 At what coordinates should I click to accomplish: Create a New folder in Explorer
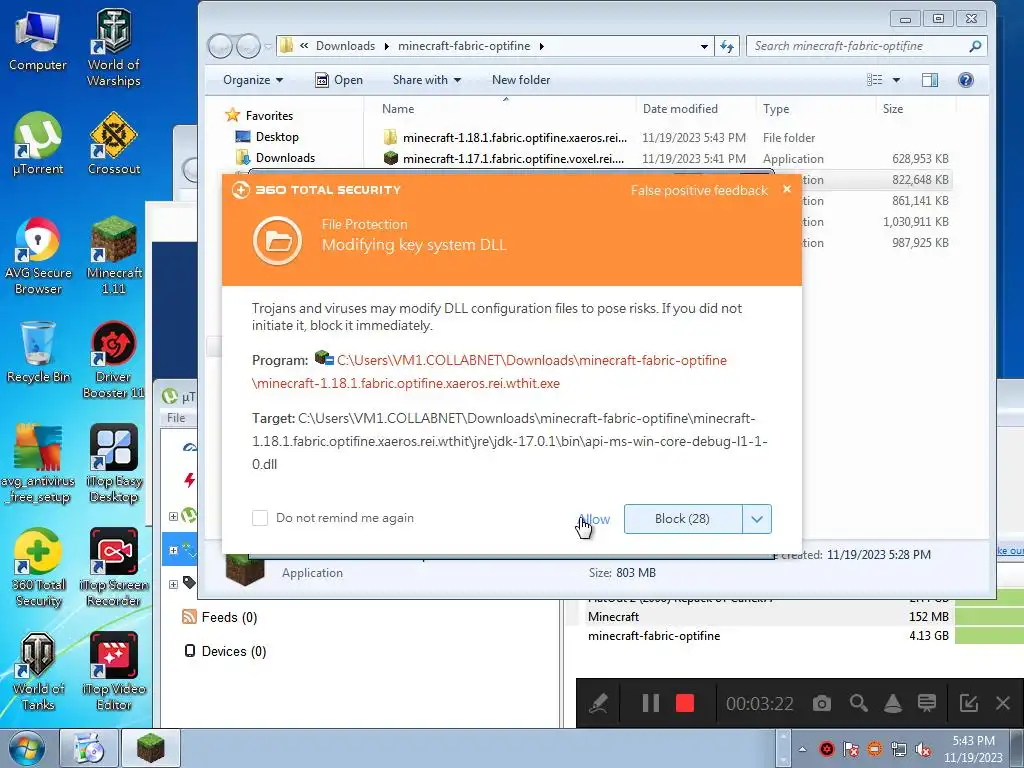click(520, 80)
